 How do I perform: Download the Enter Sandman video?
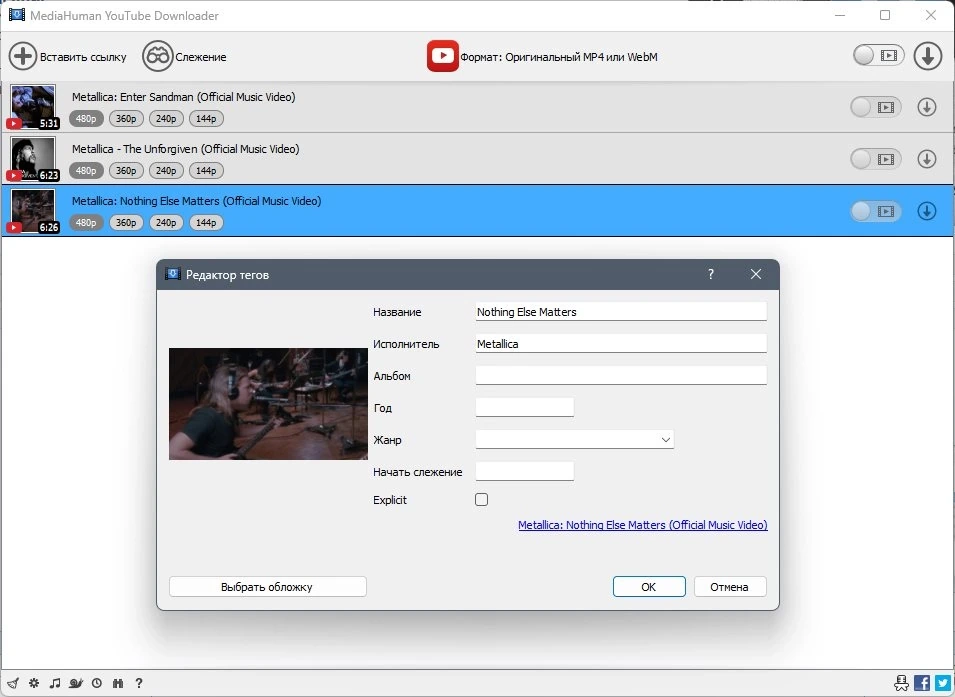pos(926,107)
